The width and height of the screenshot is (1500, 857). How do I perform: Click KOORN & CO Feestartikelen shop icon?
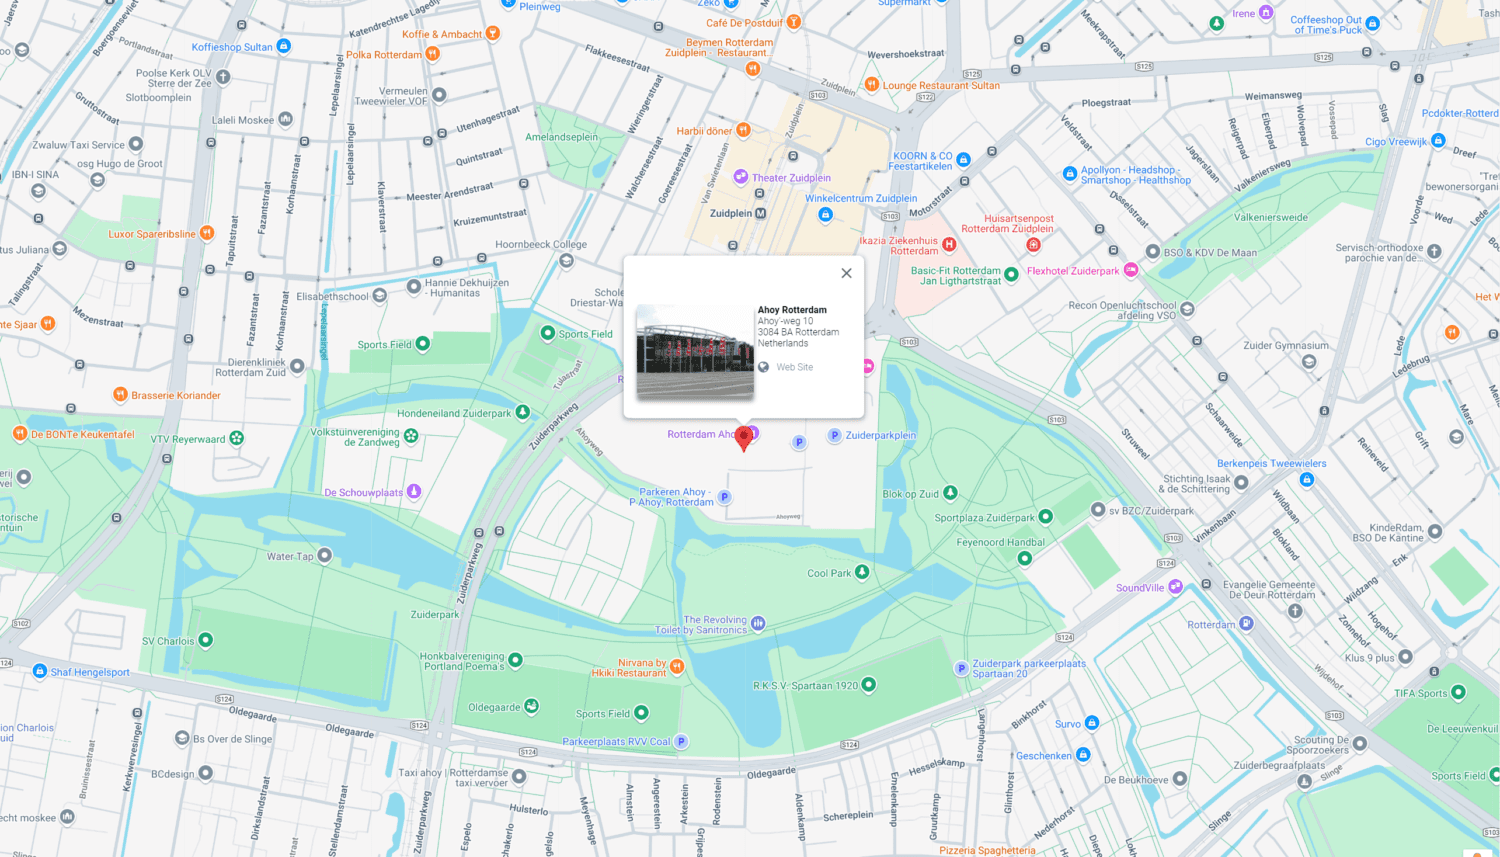[963, 160]
